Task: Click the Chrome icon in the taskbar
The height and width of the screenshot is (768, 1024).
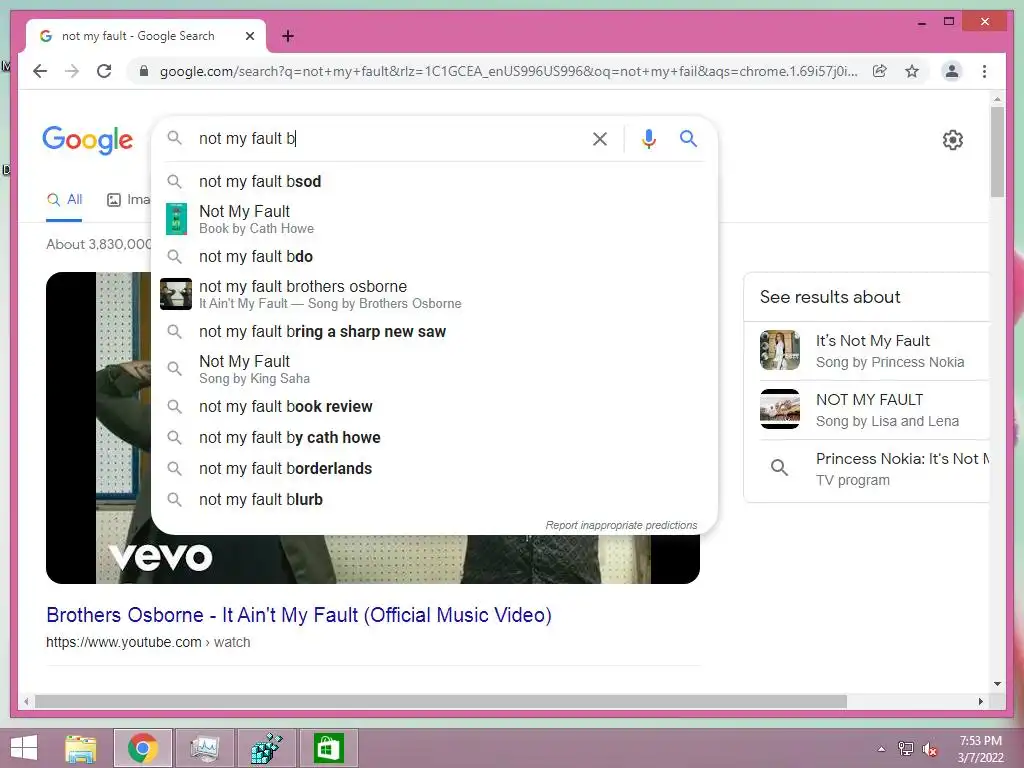Action: (142, 748)
